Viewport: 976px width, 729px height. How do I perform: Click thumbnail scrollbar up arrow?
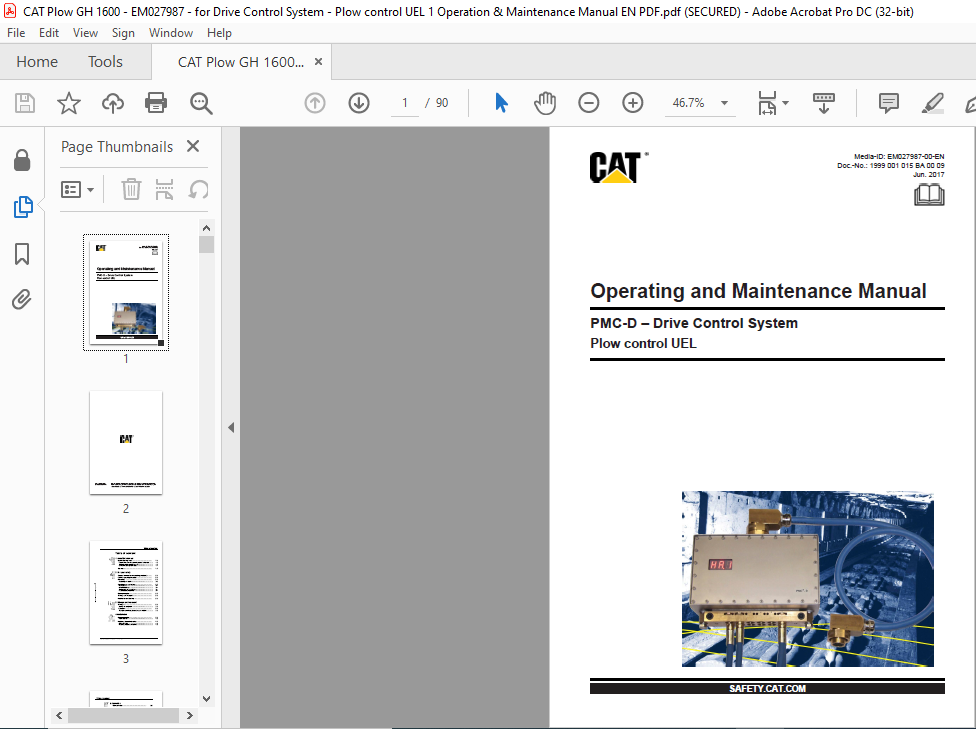tap(207, 228)
